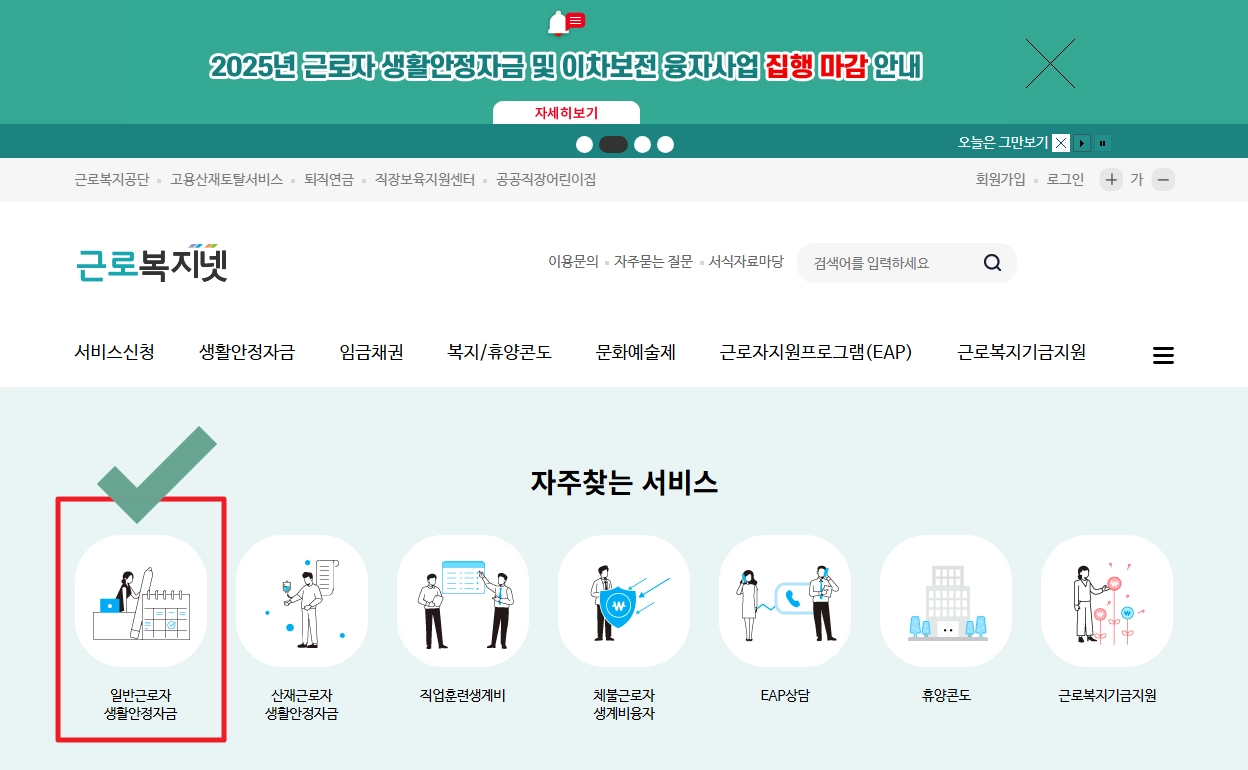Click the 자세히보기 banner button
Screen dimensions: 1248x770
click(x=565, y=112)
